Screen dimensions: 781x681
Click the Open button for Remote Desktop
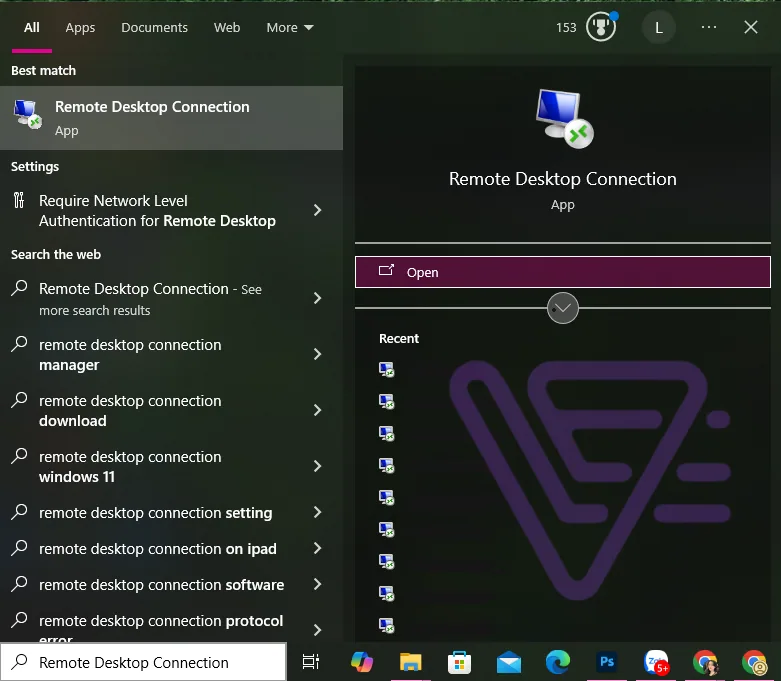click(562, 272)
